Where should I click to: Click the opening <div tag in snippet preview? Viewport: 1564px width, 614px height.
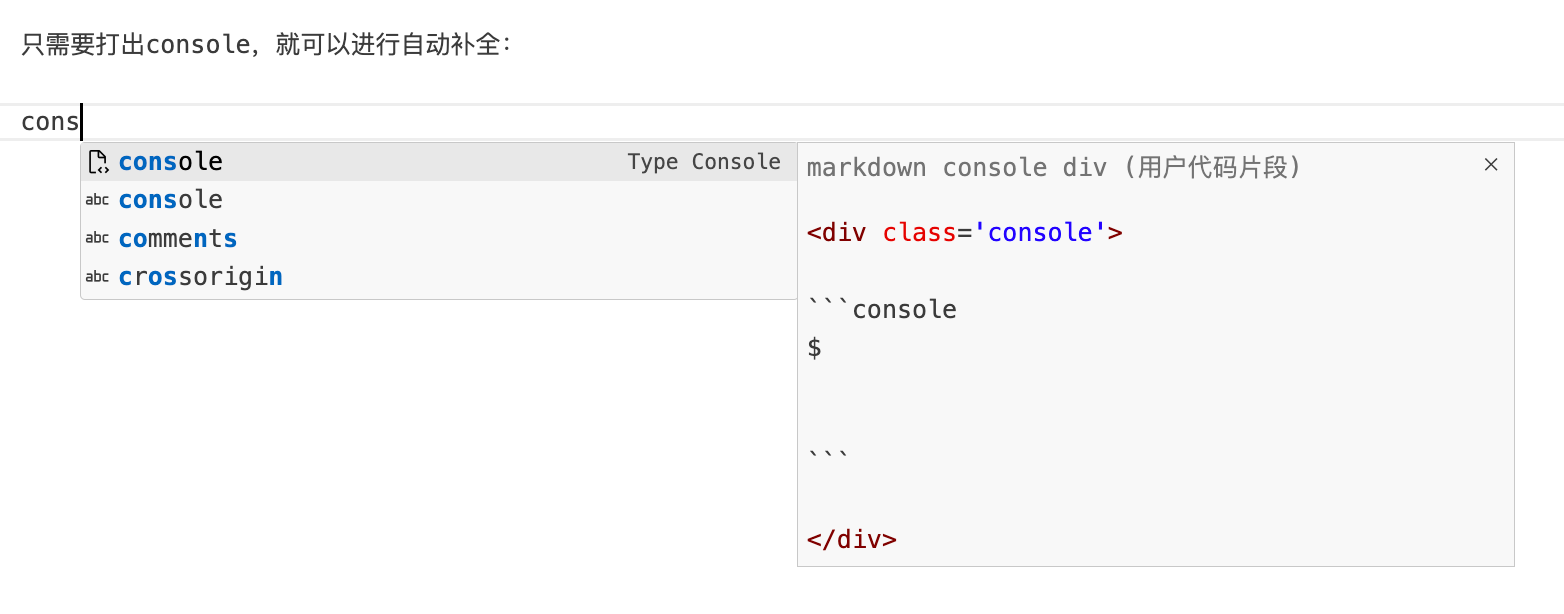[837, 233]
